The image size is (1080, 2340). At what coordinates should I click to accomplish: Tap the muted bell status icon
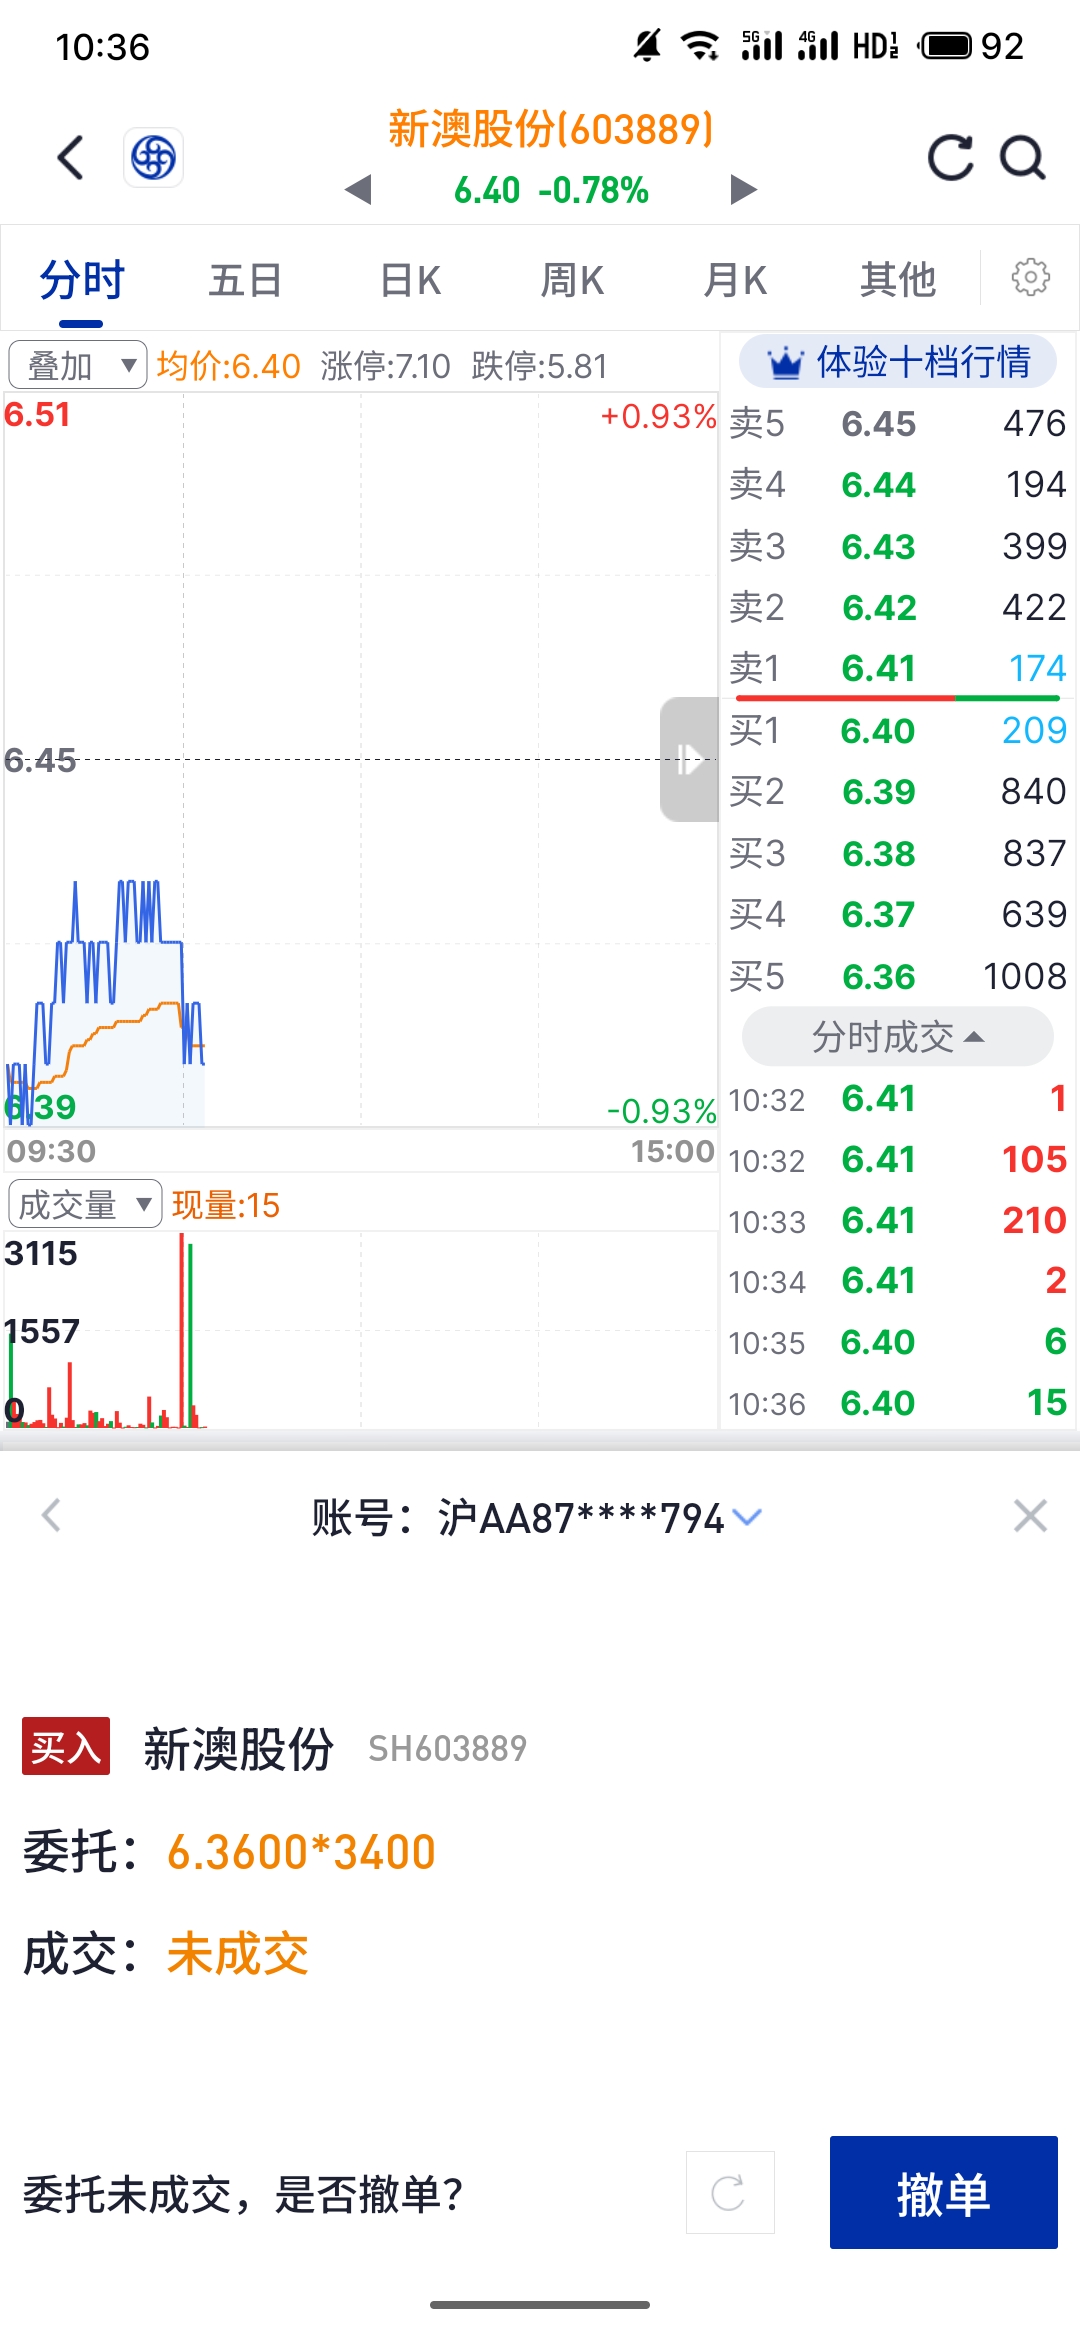tap(648, 45)
